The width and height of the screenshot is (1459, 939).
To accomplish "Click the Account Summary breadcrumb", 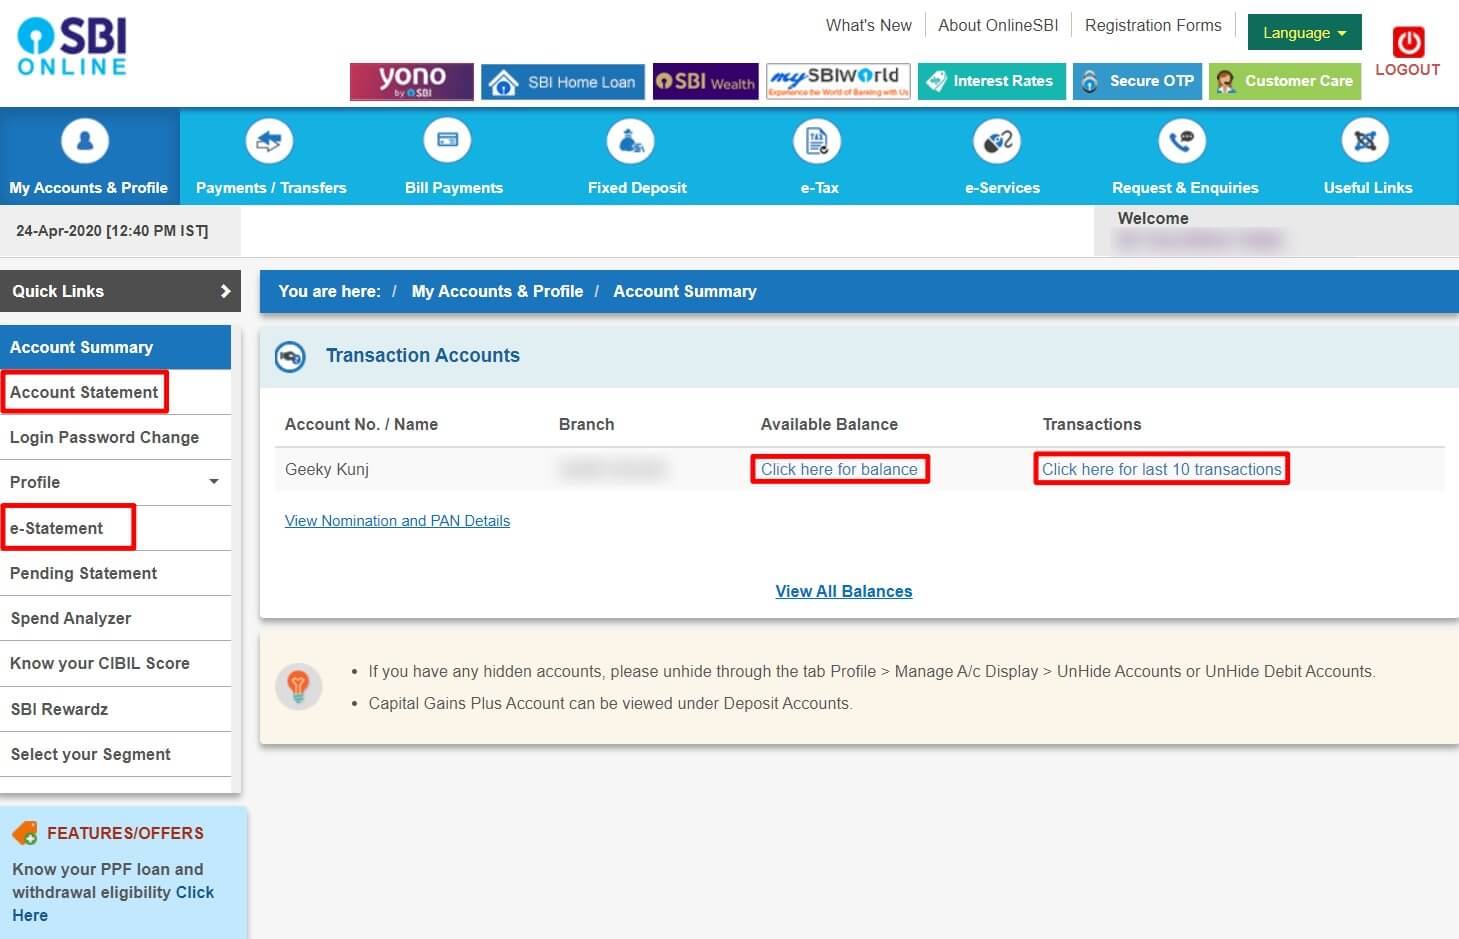I will point(685,291).
